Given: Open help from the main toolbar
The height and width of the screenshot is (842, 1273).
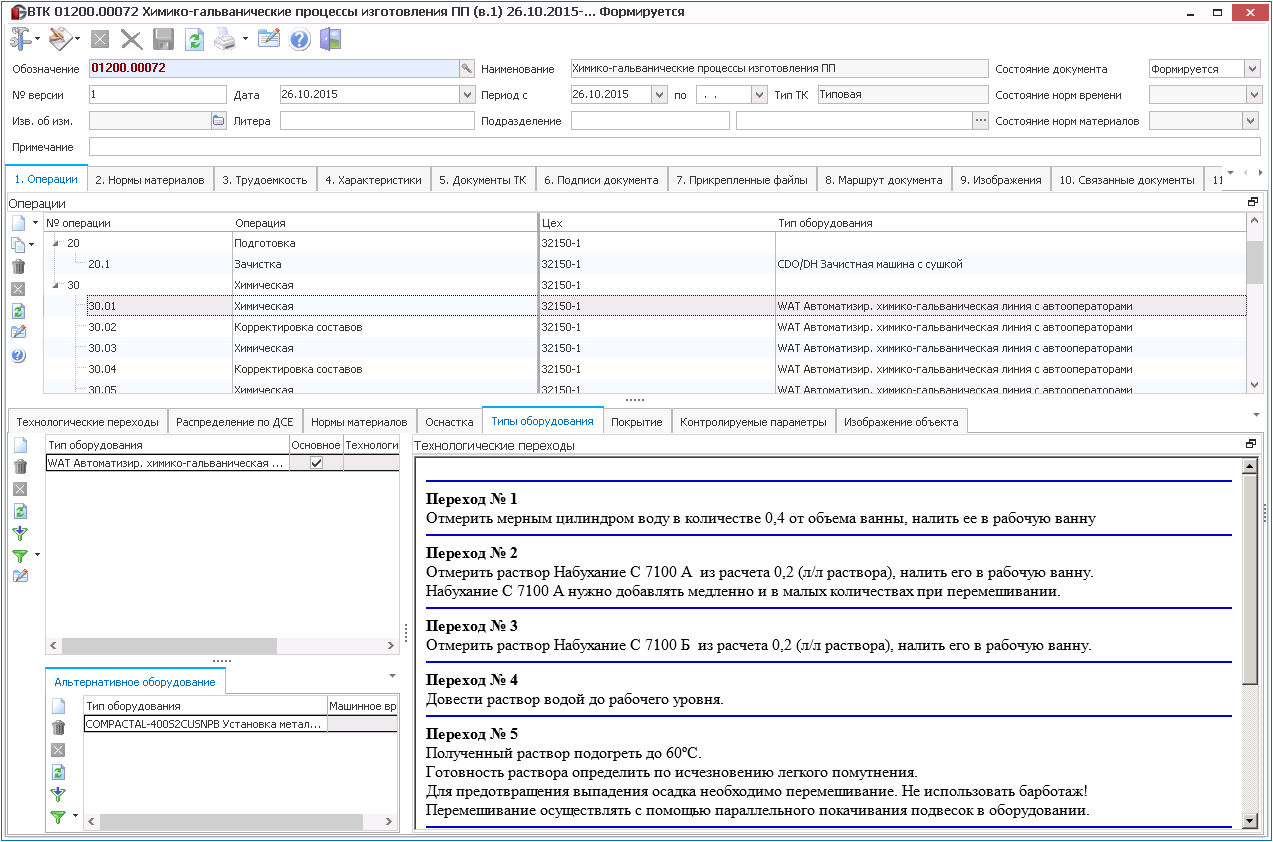Looking at the screenshot, I should [x=299, y=40].
